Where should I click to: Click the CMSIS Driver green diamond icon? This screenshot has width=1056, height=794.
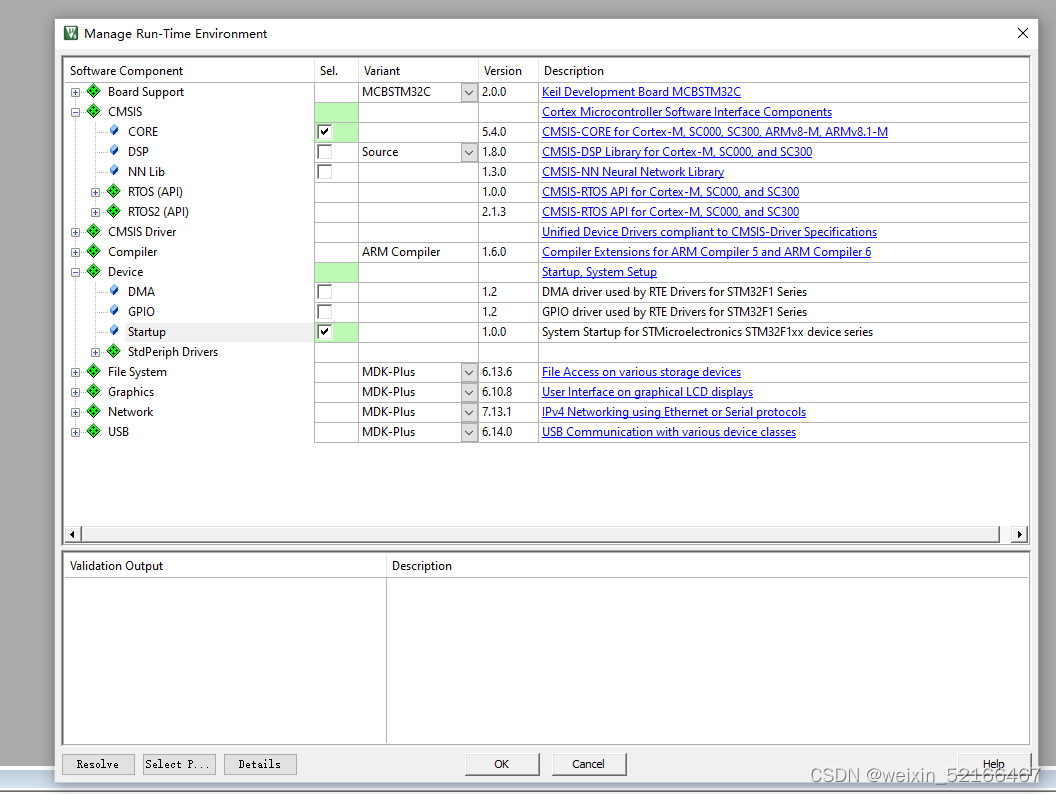94,231
